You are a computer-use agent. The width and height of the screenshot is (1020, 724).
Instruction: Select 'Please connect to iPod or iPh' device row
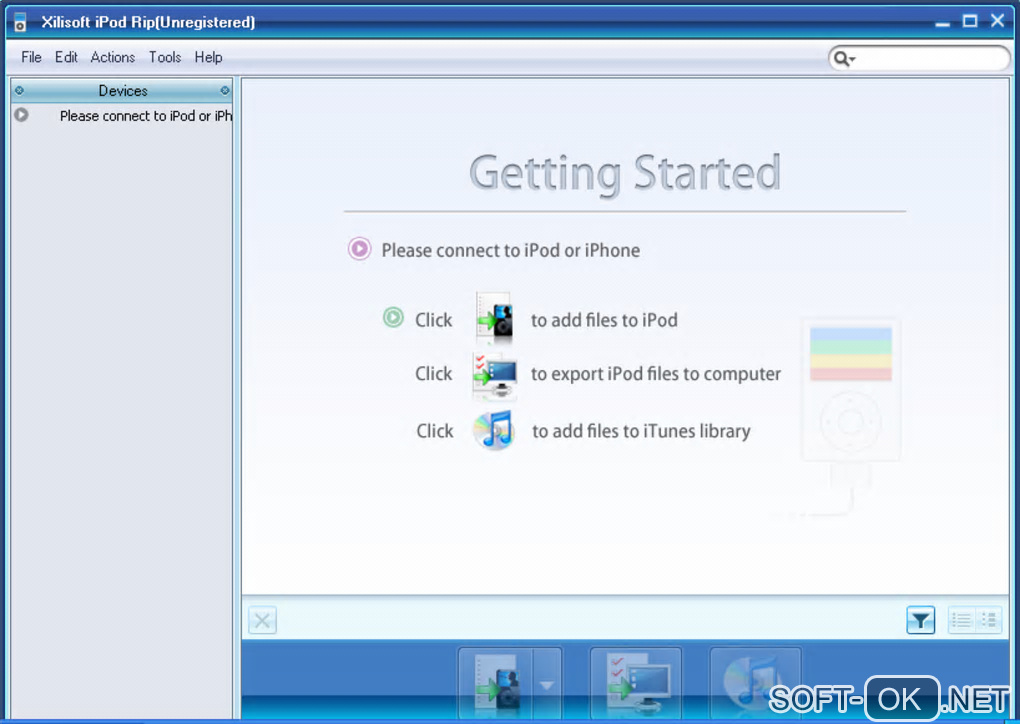(122, 116)
